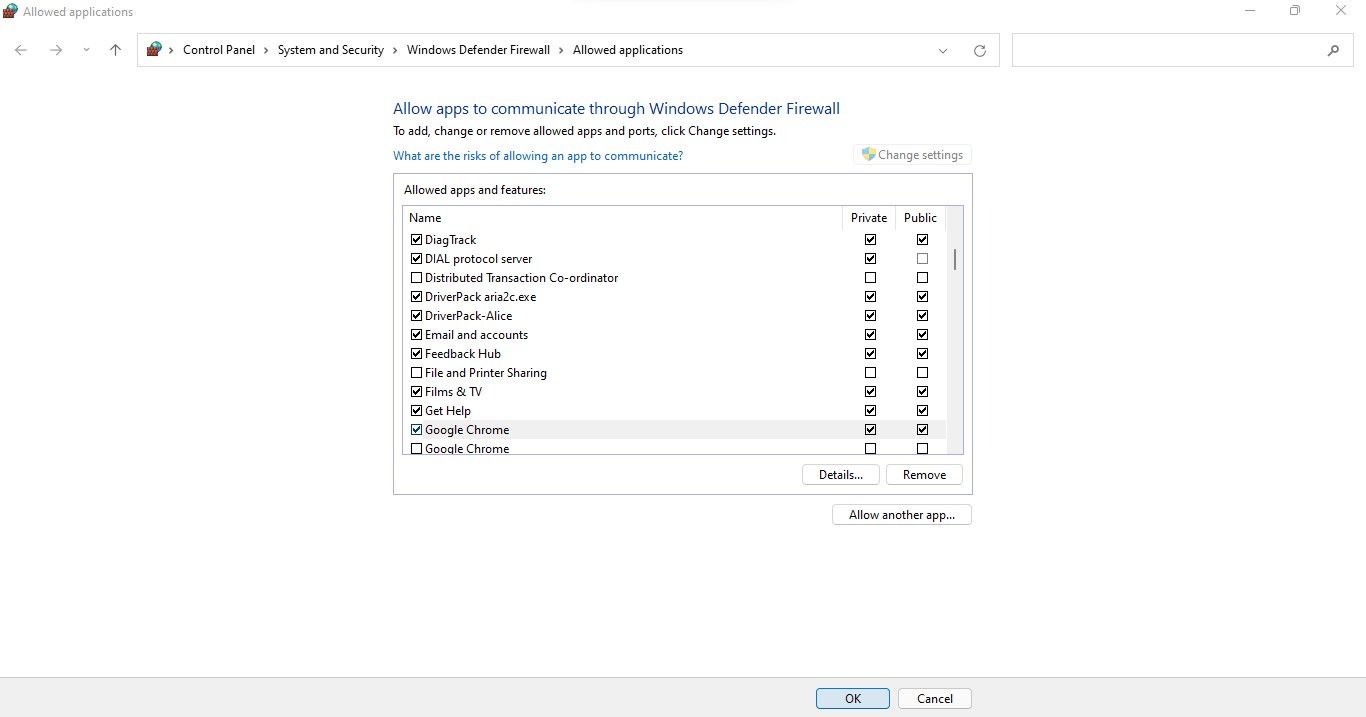The height and width of the screenshot is (717, 1366).
Task: Click the search magnifier icon
Action: [1334, 49]
